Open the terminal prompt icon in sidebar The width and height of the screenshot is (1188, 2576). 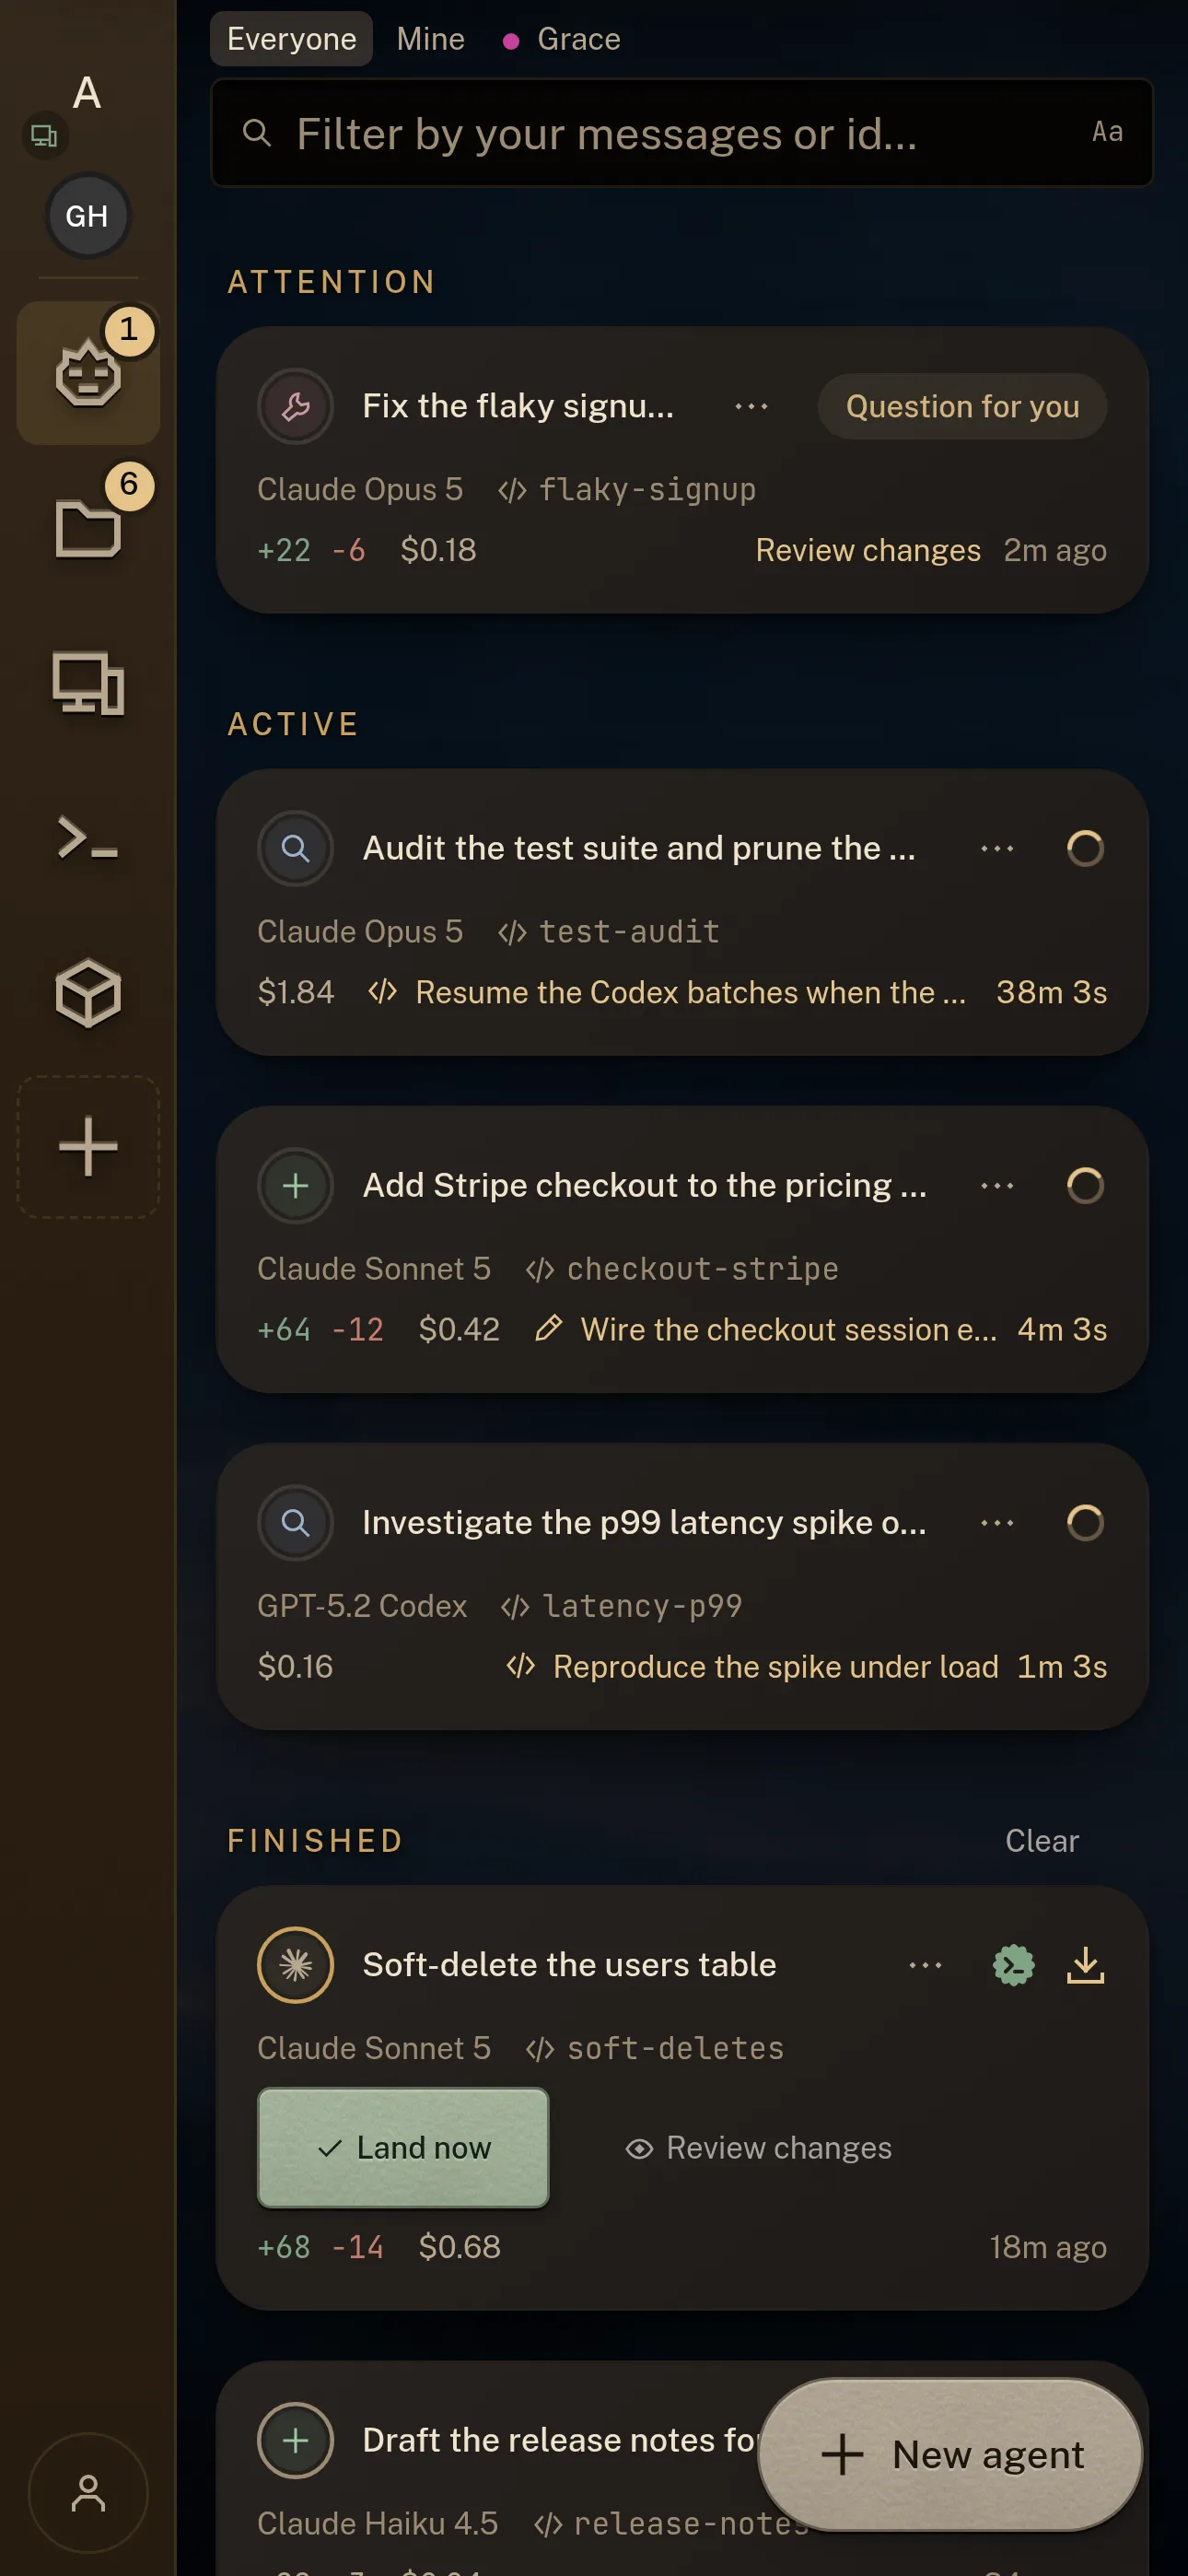[88, 837]
